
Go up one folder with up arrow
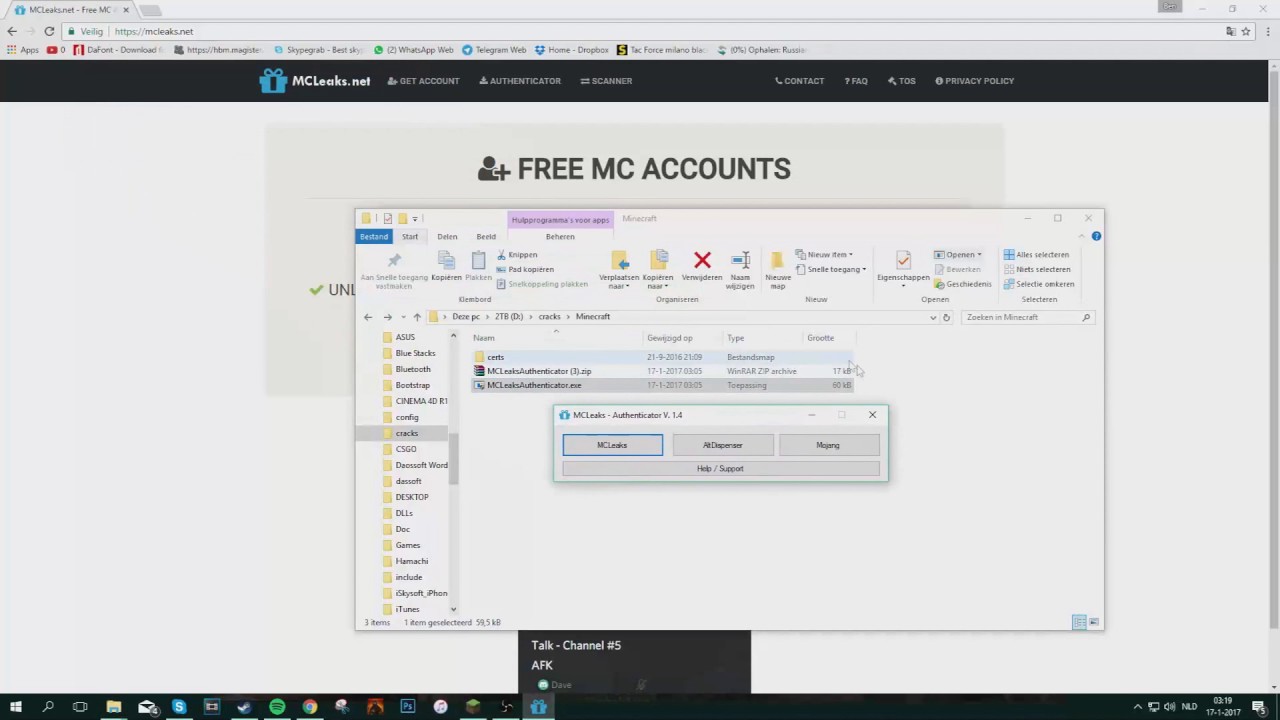(417, 317)
